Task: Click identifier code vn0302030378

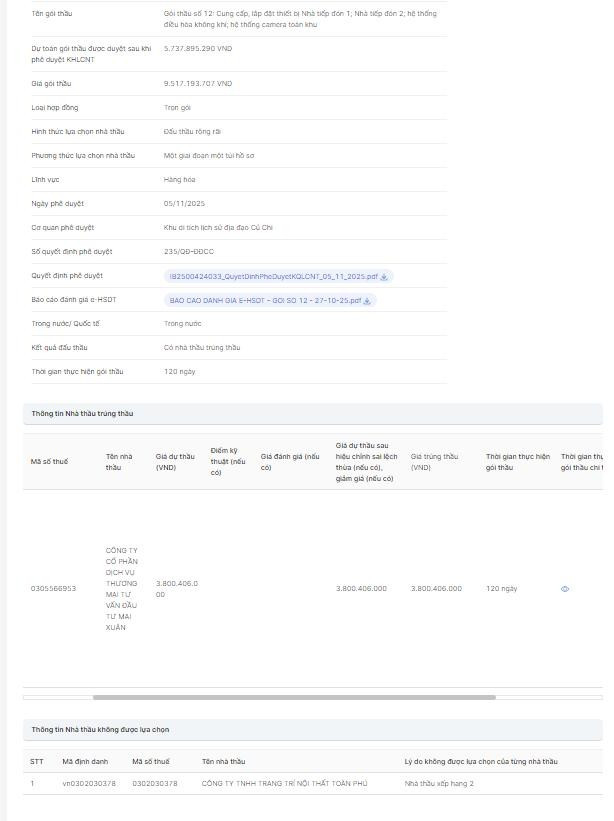Action: coord(89,783)
